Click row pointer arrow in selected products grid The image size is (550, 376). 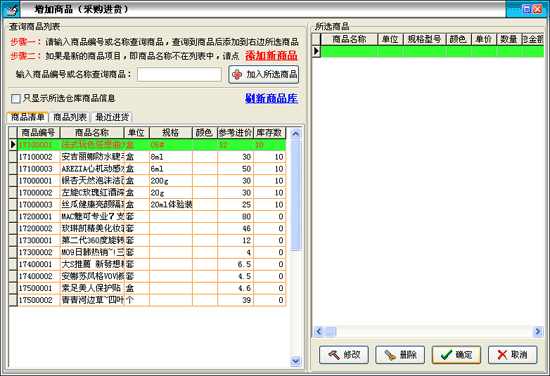pos(316,51)
